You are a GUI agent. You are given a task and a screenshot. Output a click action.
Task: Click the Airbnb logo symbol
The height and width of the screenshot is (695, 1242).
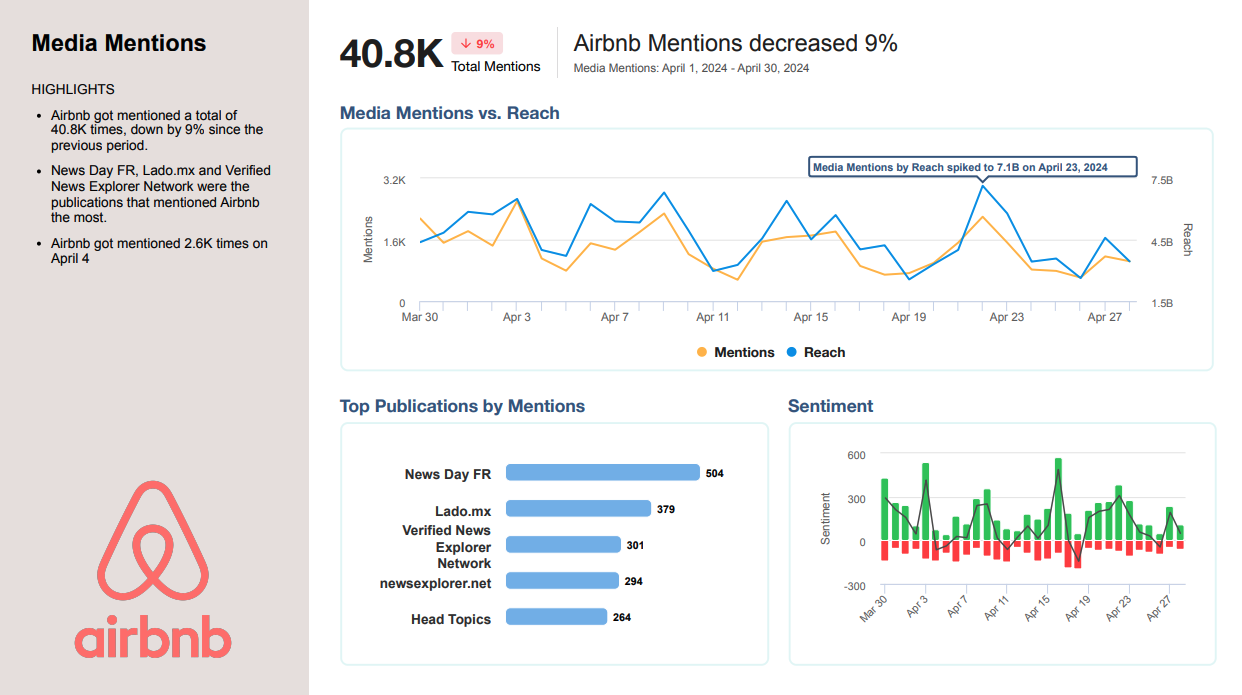point(153,545)
